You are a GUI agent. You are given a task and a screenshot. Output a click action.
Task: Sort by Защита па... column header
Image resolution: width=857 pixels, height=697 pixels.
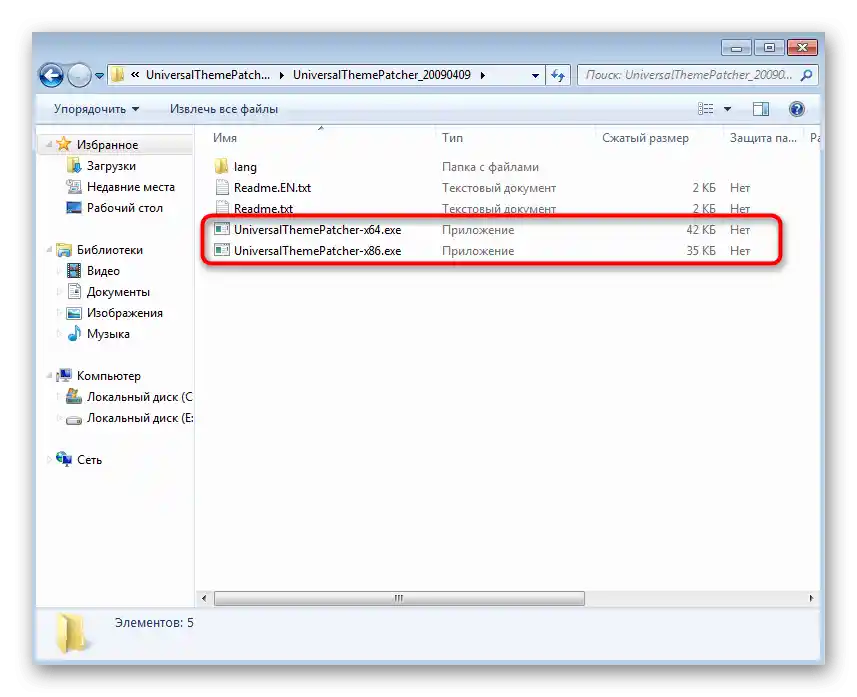click(x=763, y=138)
